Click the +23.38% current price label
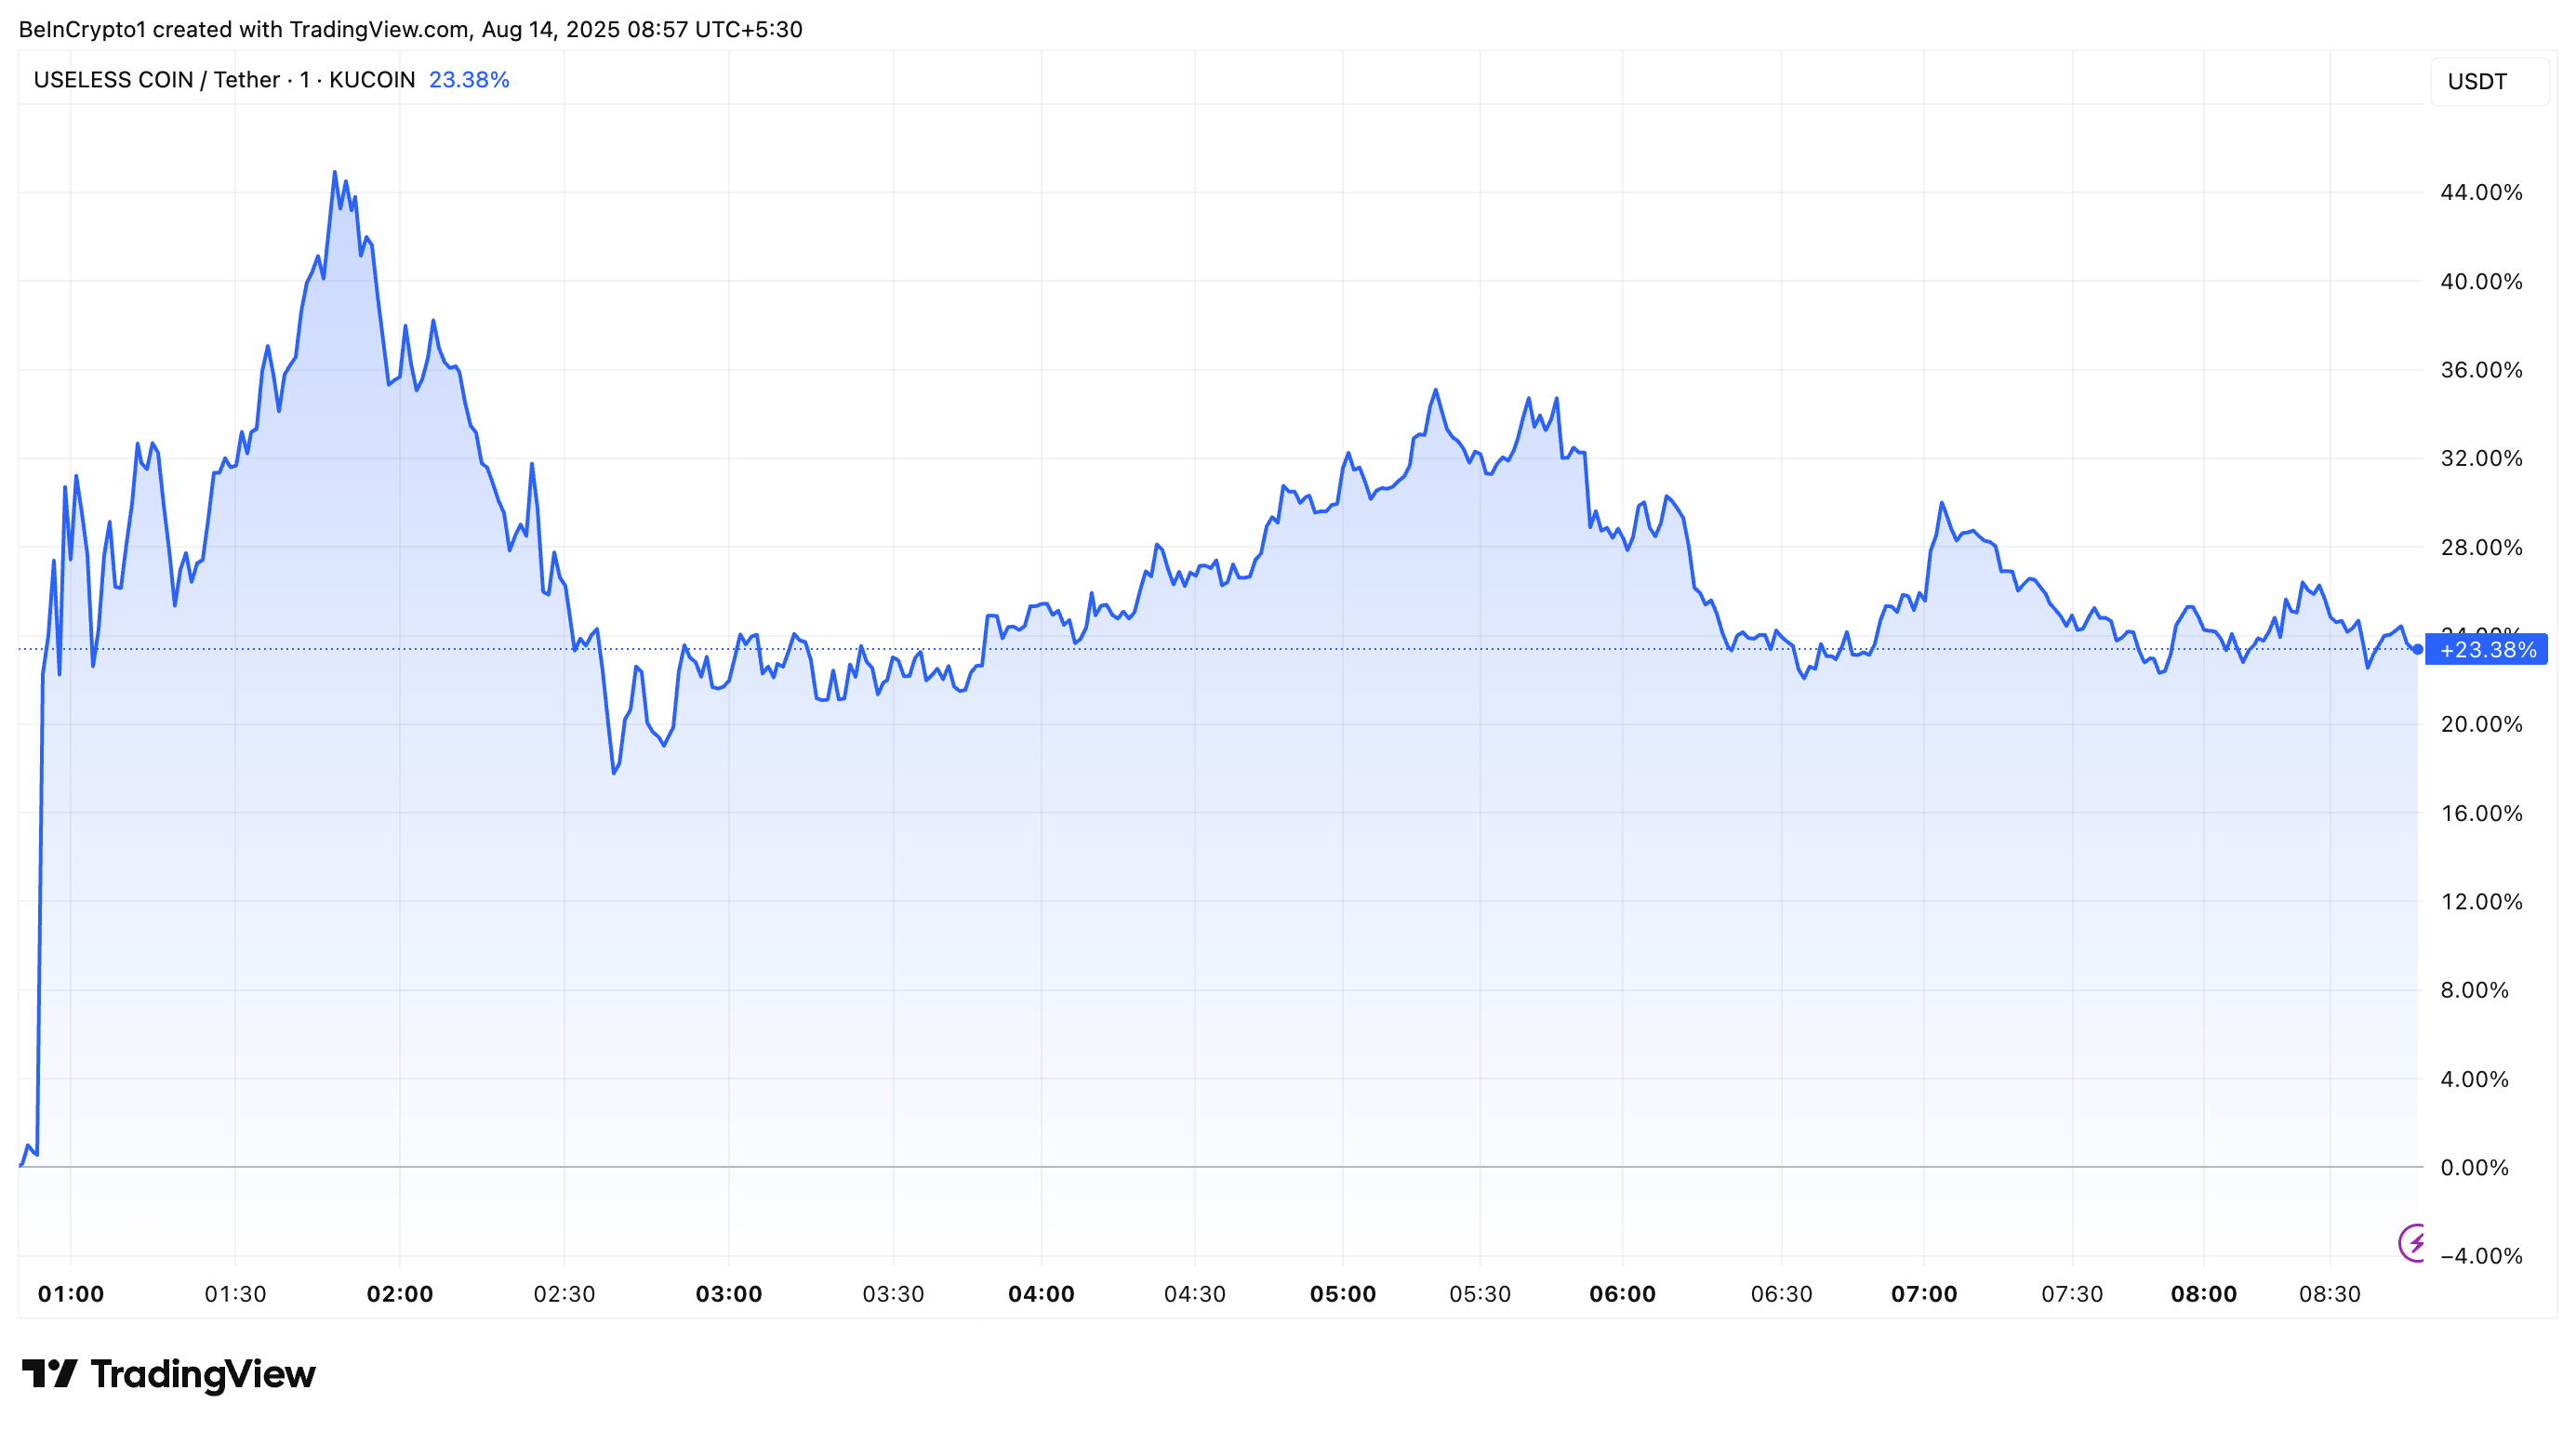Screen dimensions: 2576x1430 click(x=2487, y=650)
